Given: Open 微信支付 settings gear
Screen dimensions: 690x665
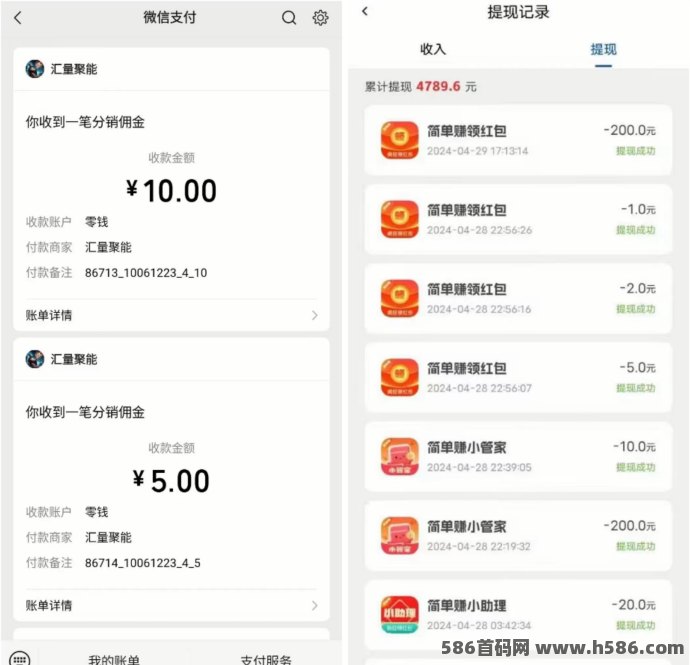Looking at the screenshot, I should pos(320,18).
